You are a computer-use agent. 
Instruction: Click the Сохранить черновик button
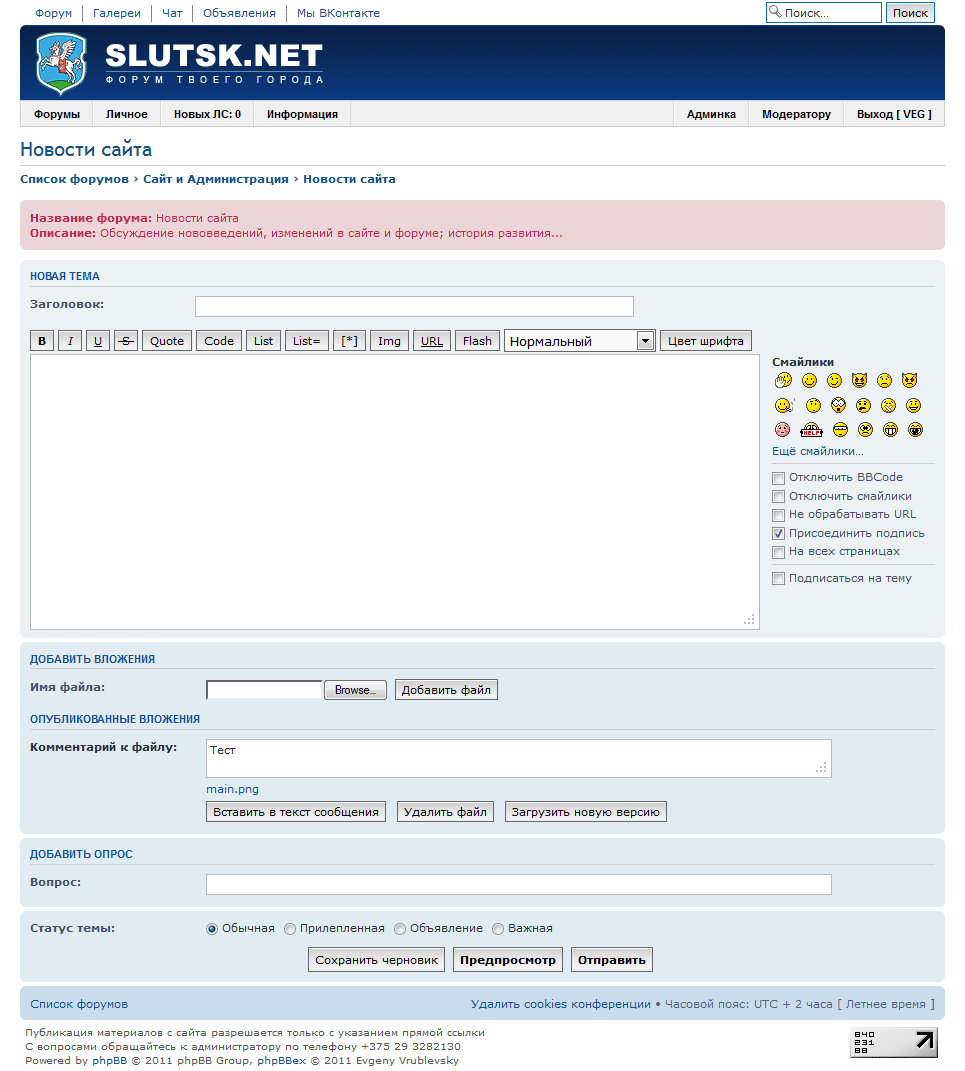point(376,960)
